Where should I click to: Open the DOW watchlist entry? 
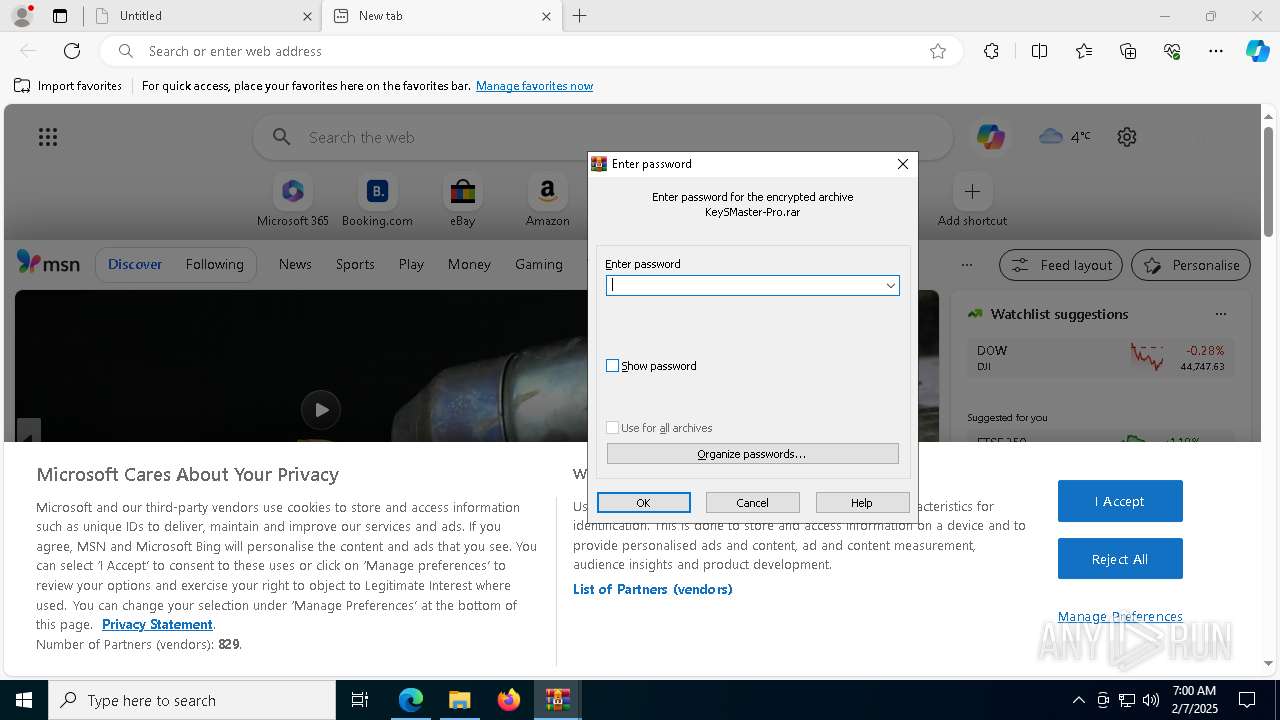[1100, 357]
